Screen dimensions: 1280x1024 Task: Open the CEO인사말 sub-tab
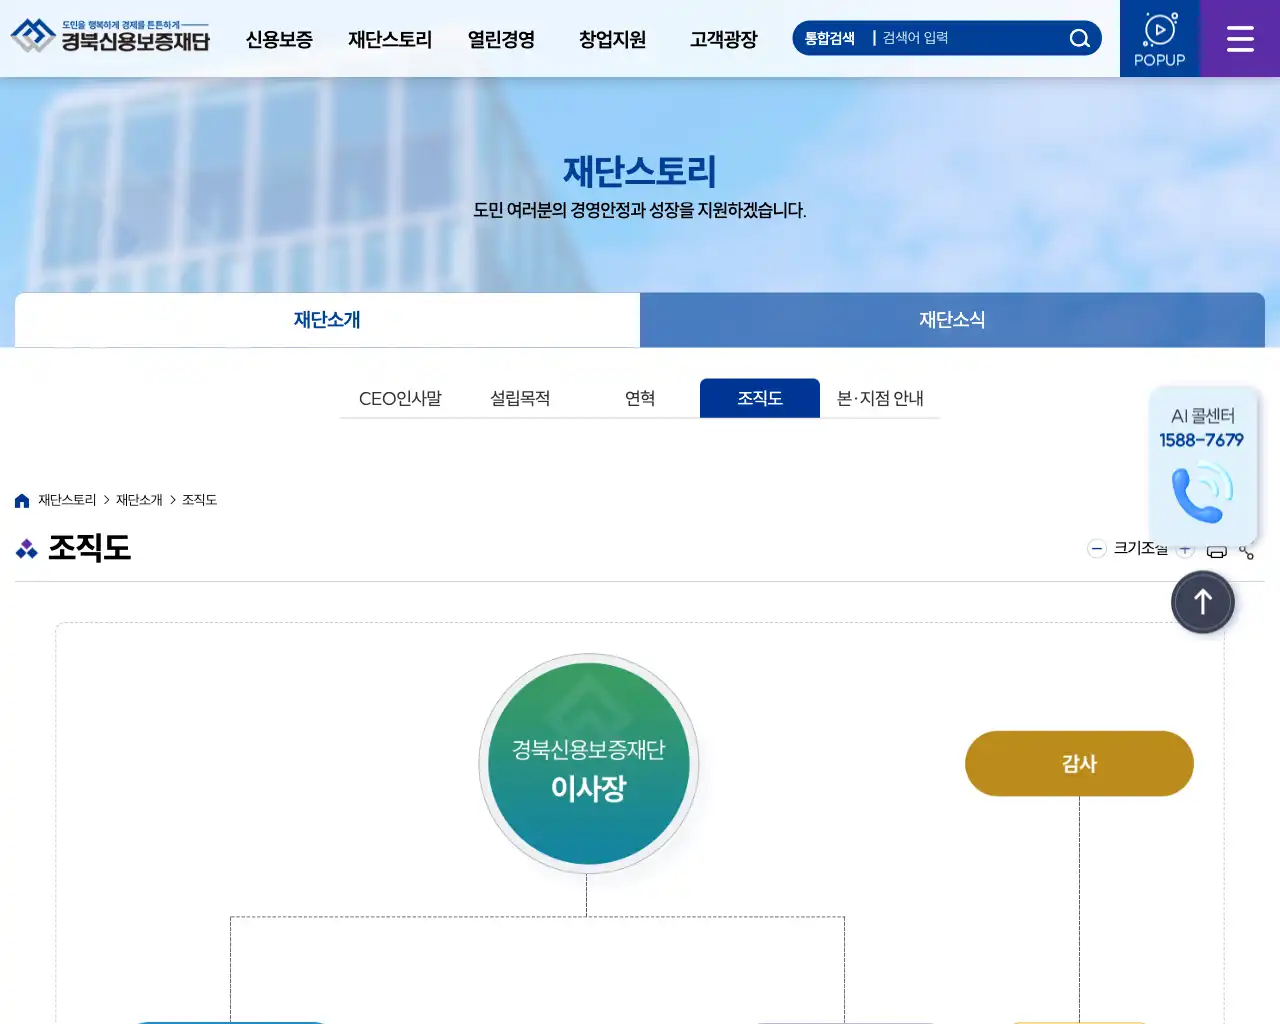[x=400, y=398]
